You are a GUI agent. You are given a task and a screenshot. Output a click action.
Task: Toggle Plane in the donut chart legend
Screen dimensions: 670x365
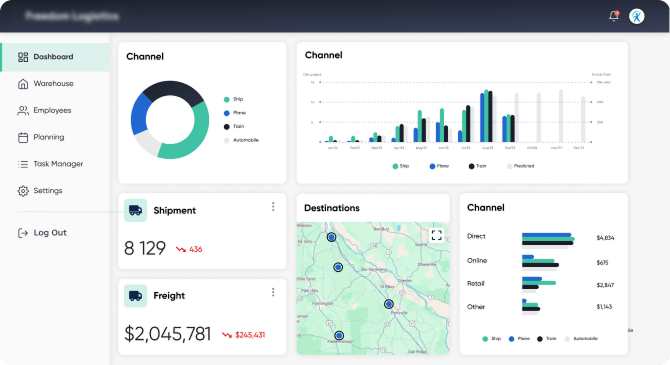pos(235,113)
